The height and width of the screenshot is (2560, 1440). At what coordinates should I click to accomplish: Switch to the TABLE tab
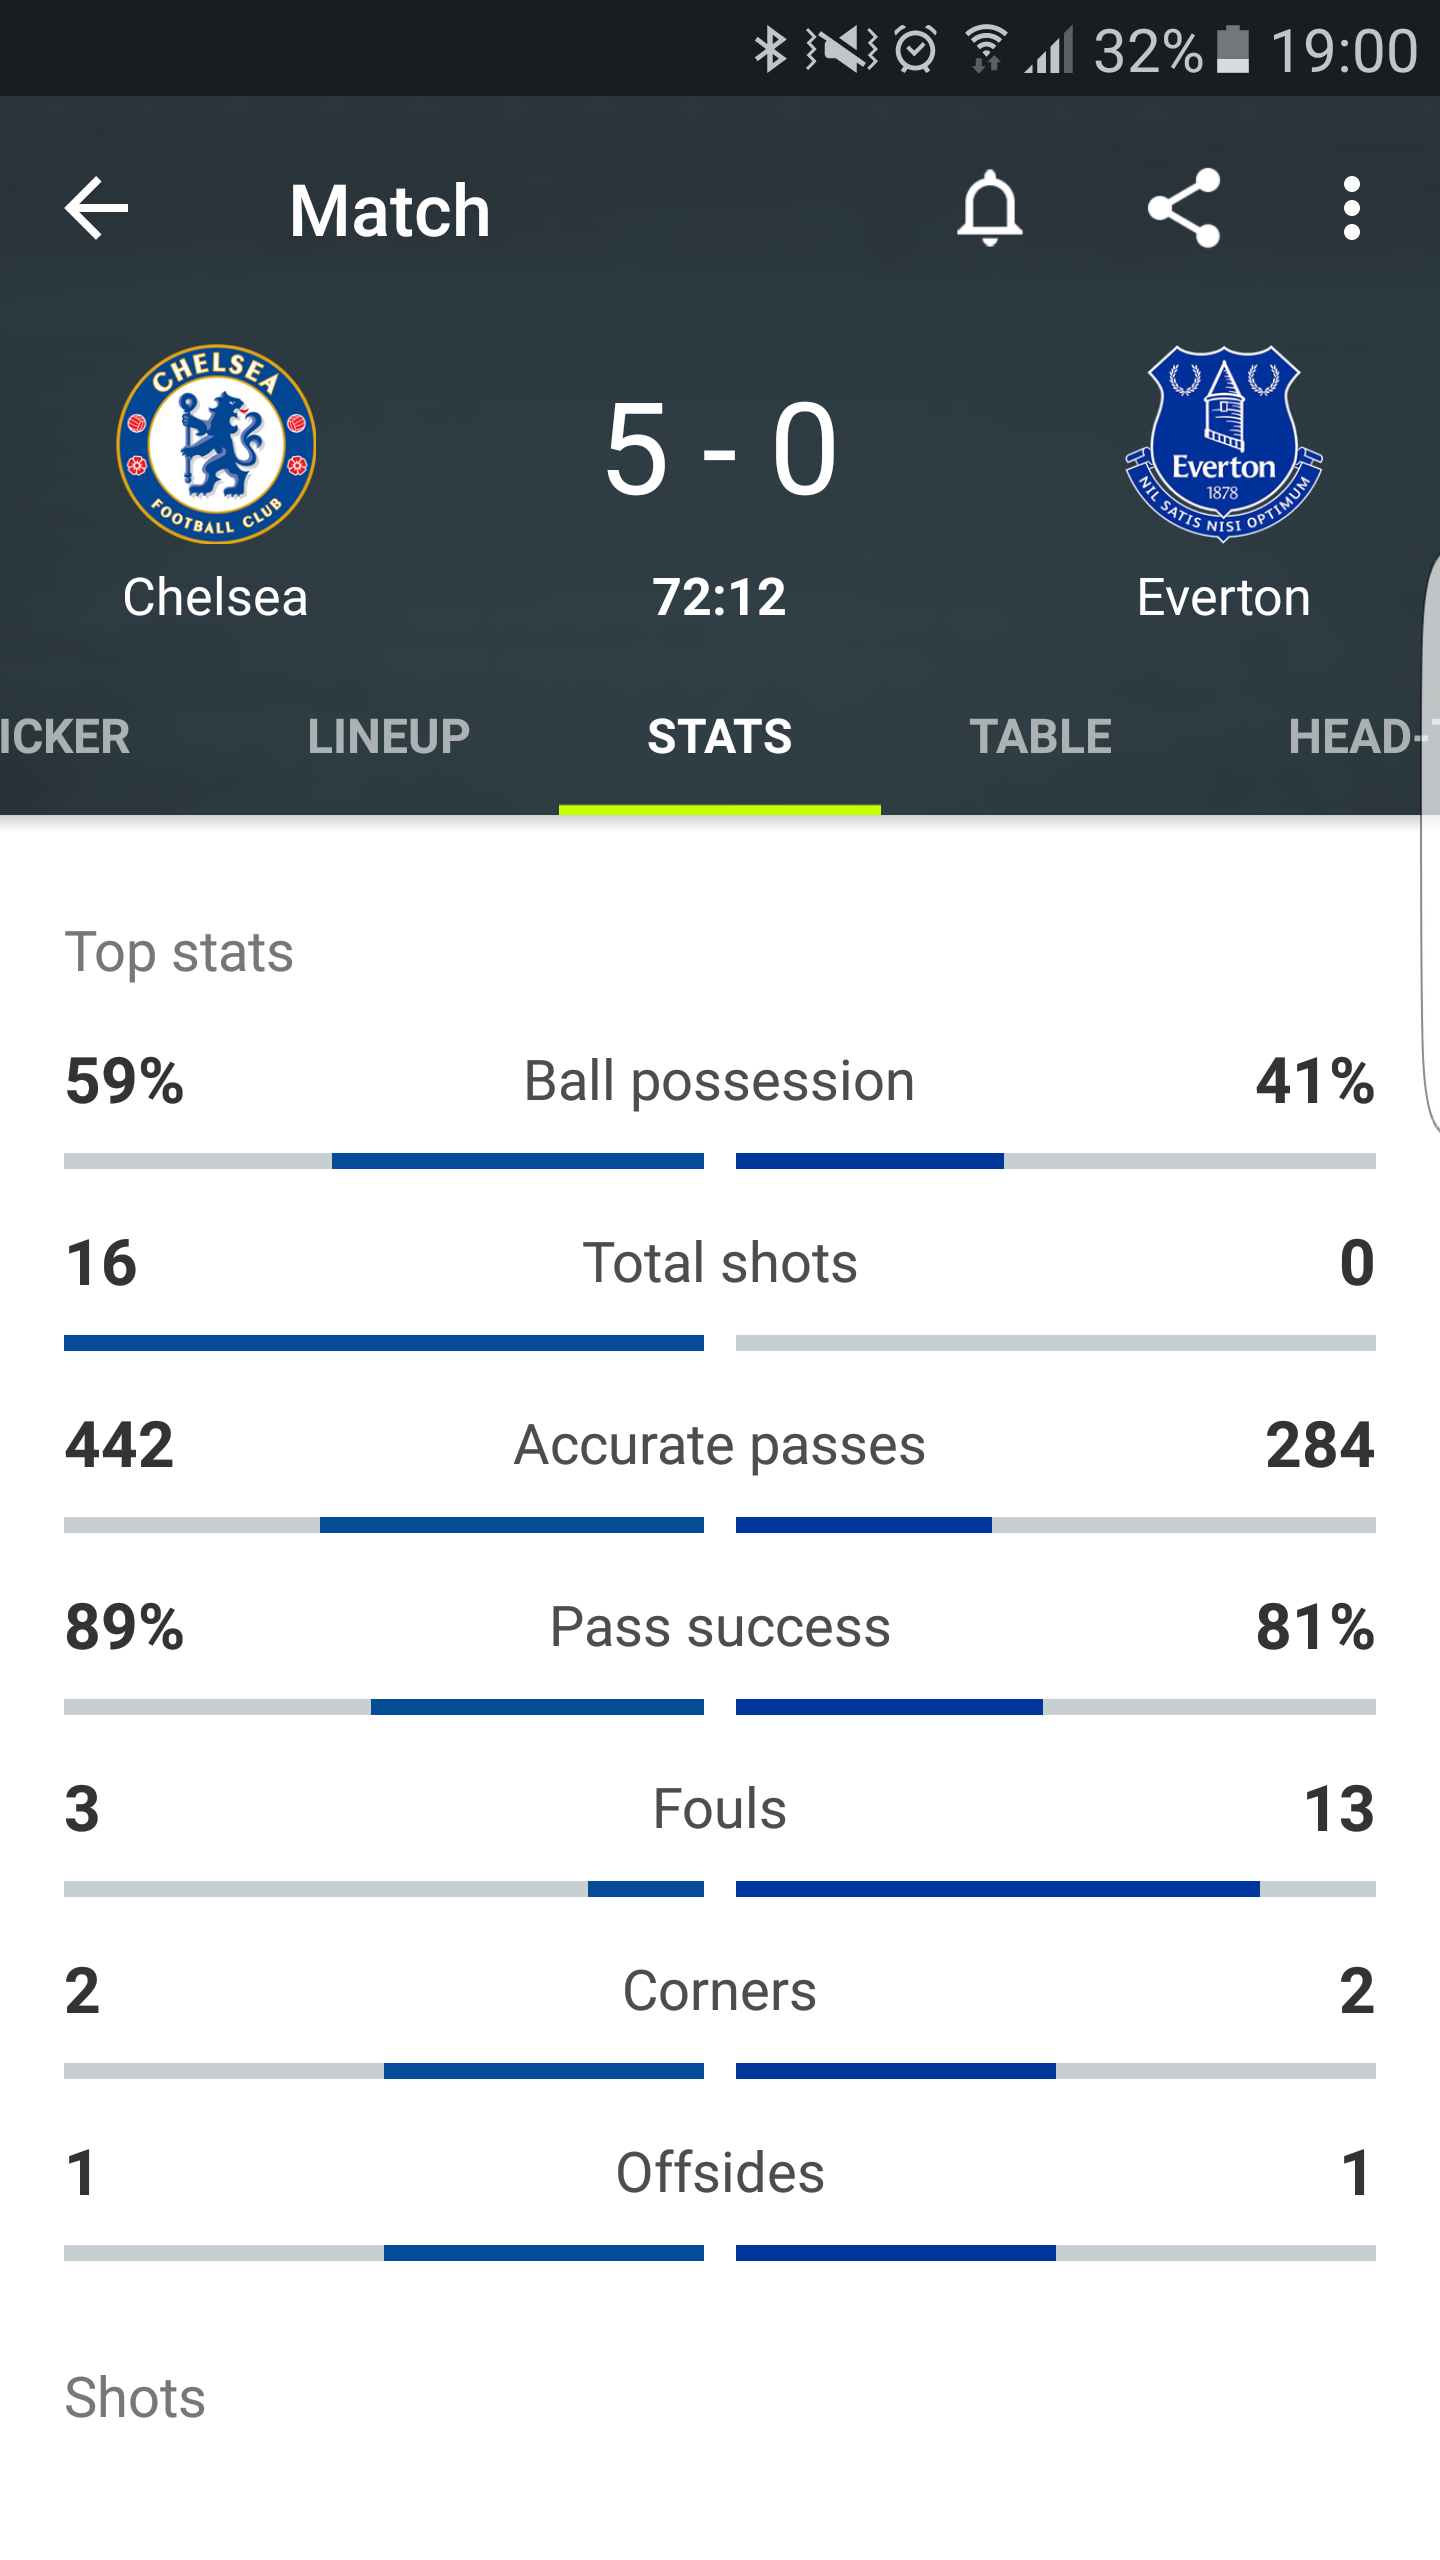(1040, 737)
